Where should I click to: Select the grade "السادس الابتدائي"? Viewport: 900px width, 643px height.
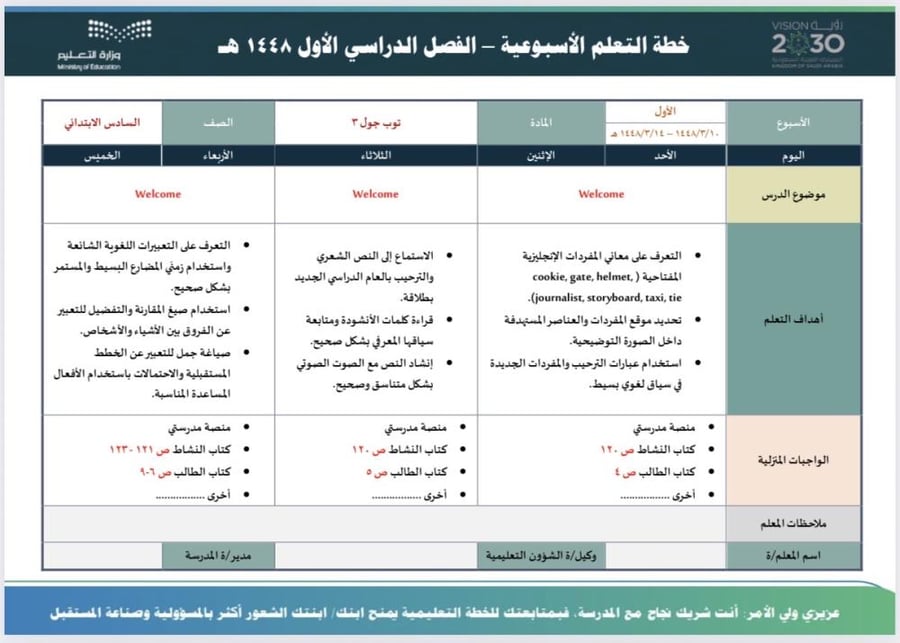coord(102,122)
